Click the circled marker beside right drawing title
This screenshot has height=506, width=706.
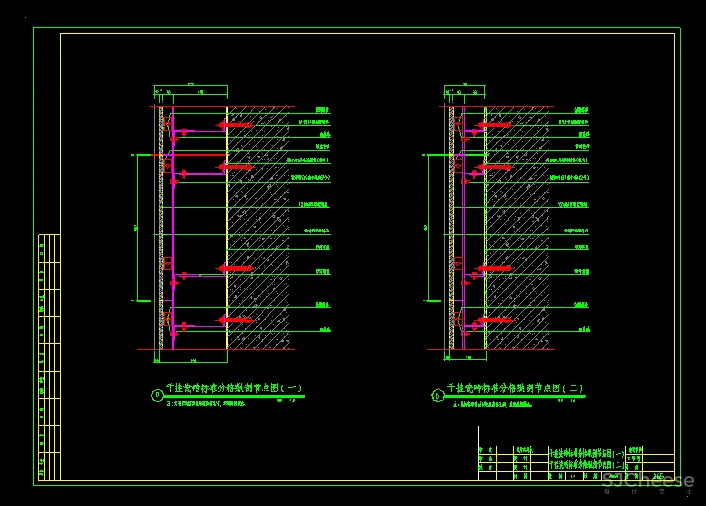click(437, 395)
